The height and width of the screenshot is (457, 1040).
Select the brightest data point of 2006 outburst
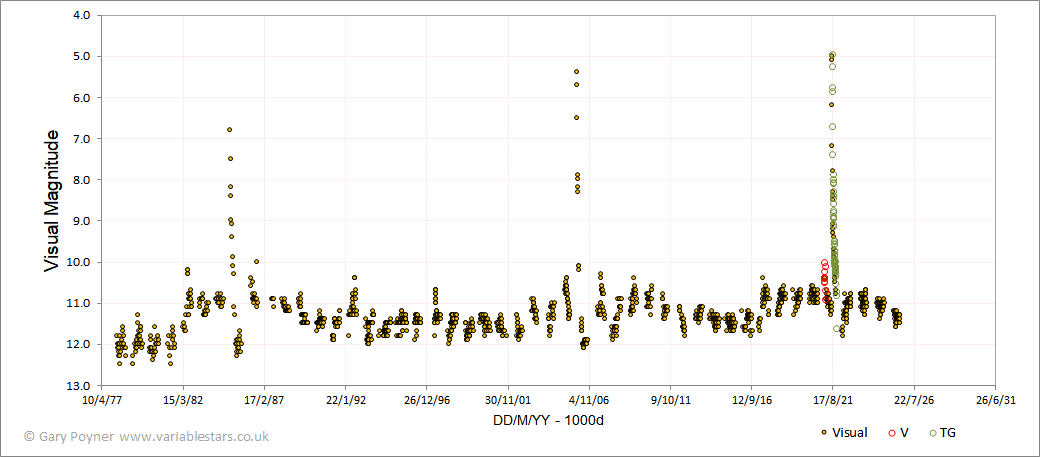(576, 72)
